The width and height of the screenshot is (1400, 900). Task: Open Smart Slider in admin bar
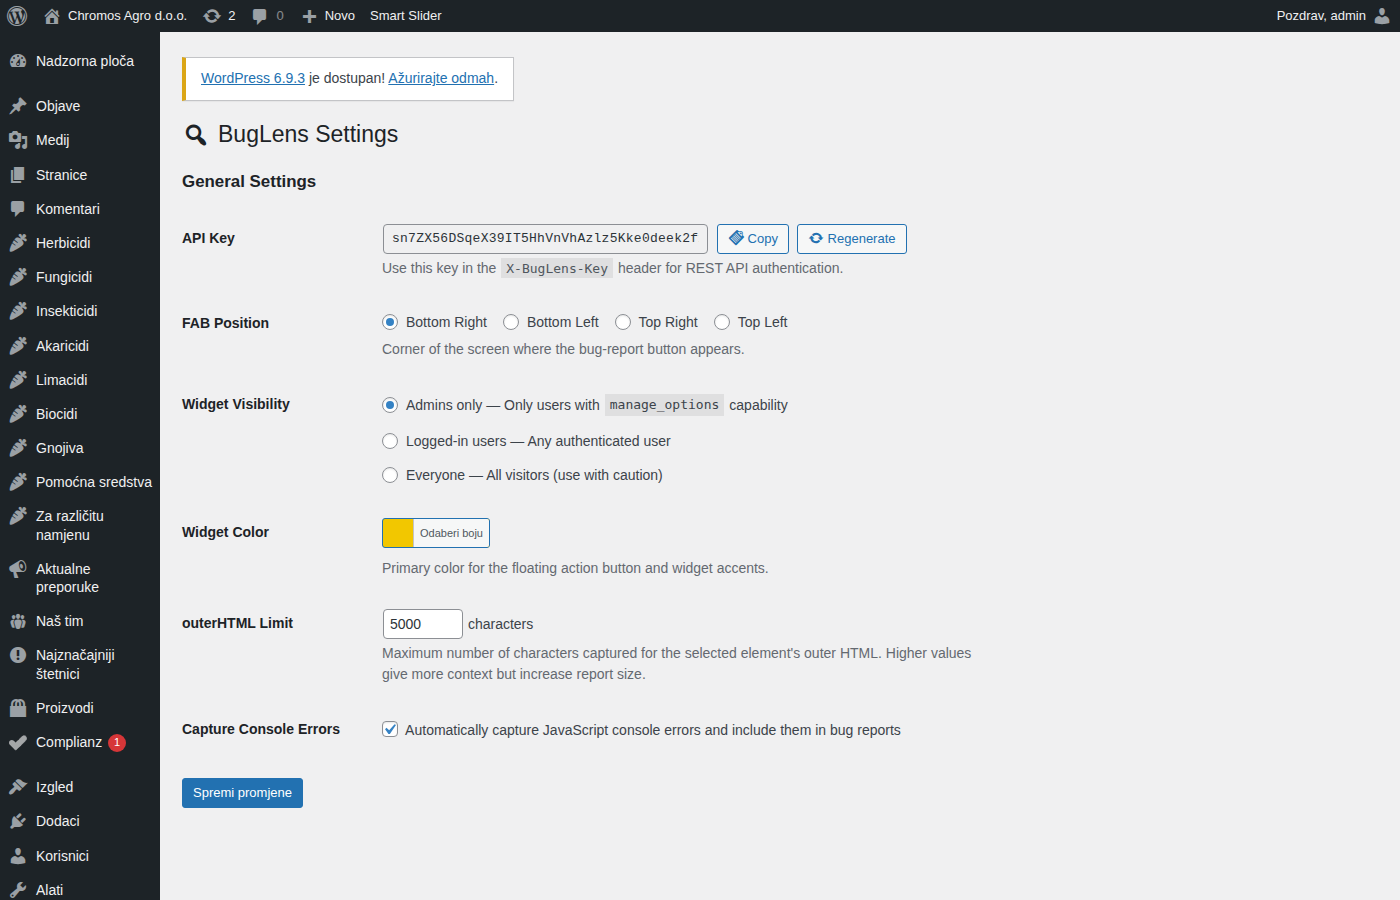click(405, 16)
